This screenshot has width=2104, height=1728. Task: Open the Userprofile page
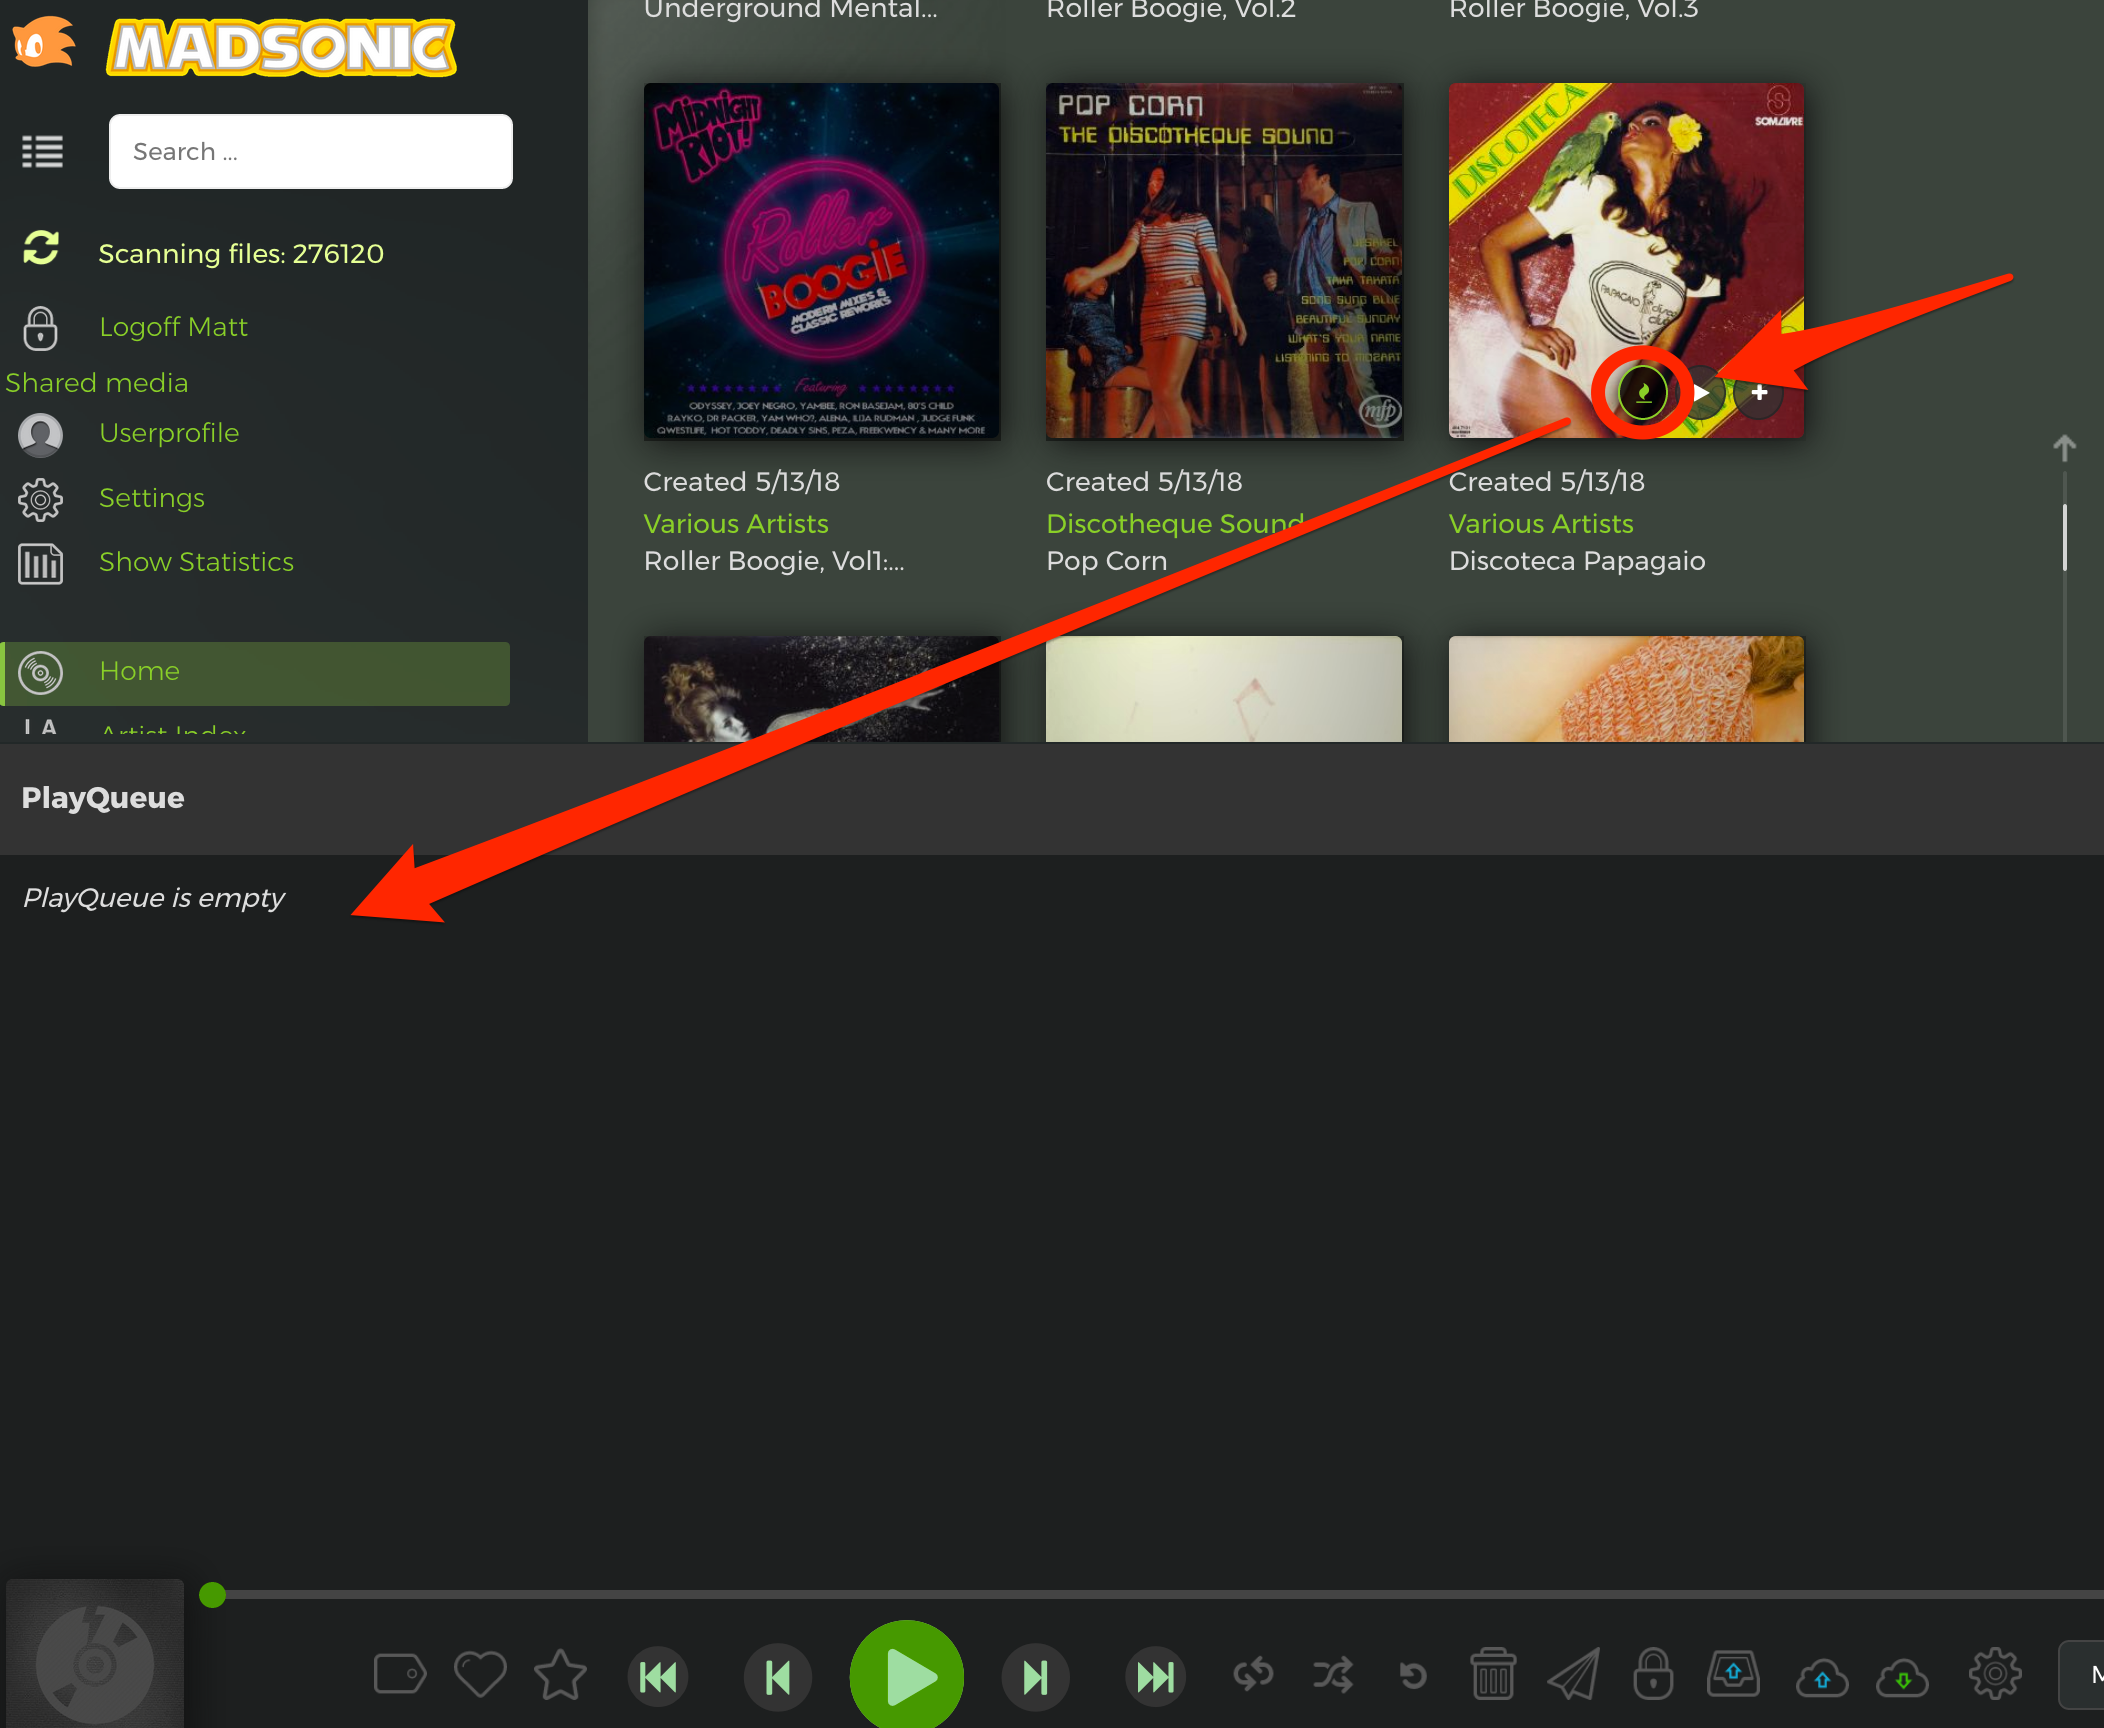(x=169, y=433)
